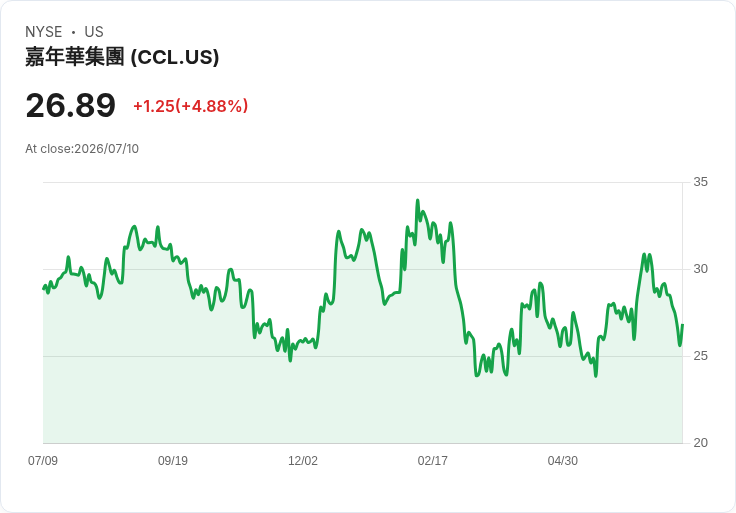Viewport: 736px width, 513px height.
Task: Click the 30 horizontal gridline
Action: tap(362, 269)
